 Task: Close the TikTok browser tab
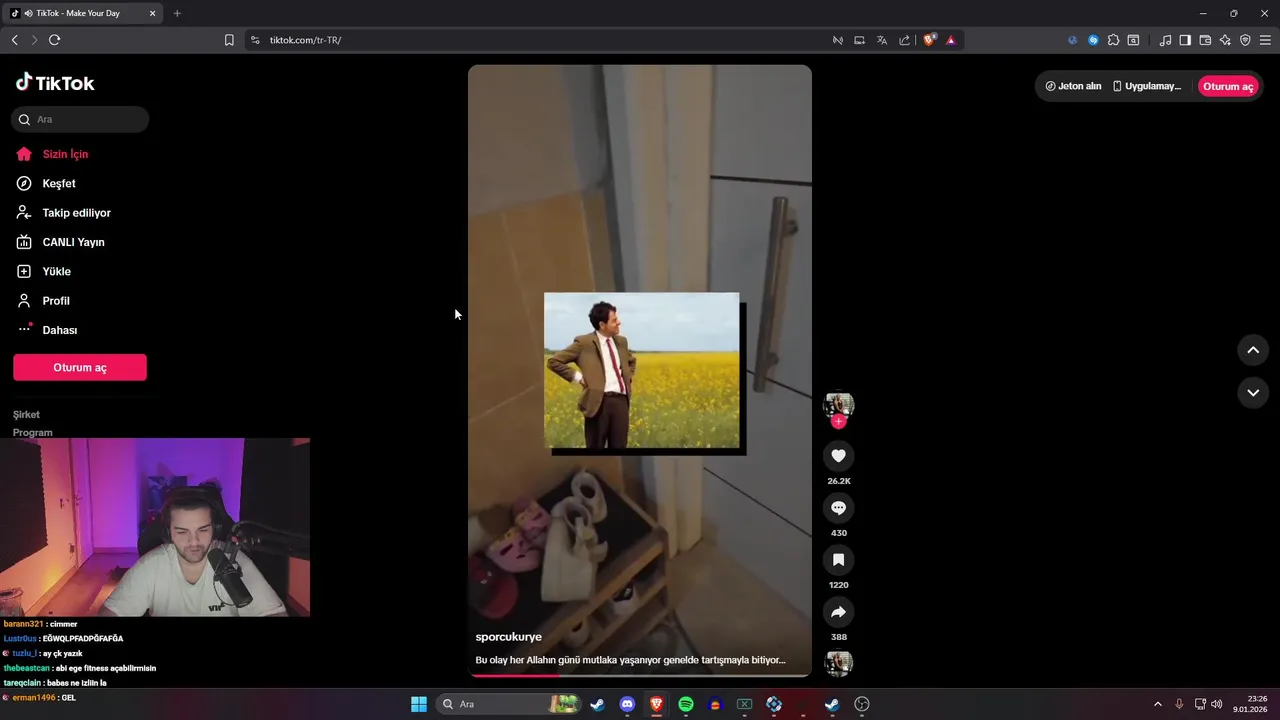point(153,13)
